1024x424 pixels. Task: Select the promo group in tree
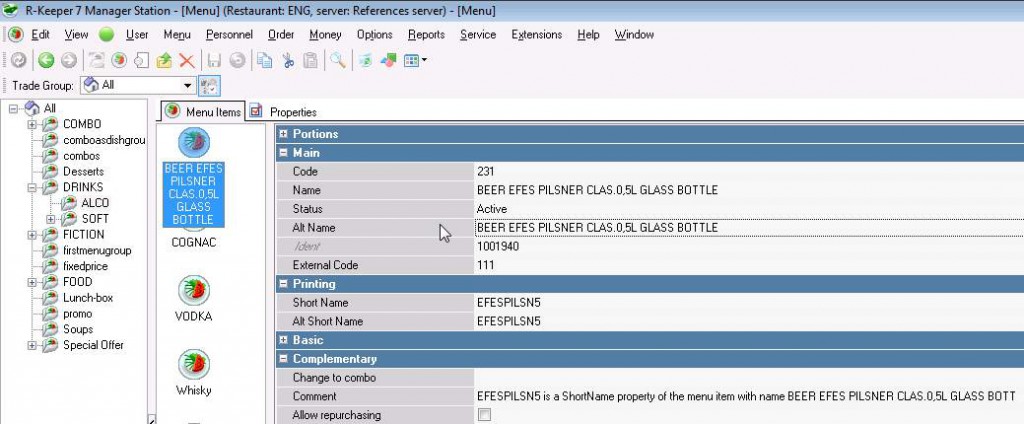(x=78, y=314)
